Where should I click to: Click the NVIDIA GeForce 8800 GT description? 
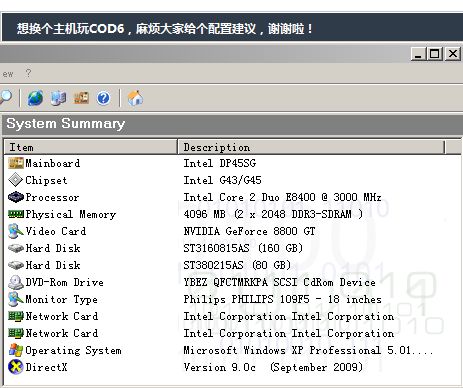click(x=249, y=231)
